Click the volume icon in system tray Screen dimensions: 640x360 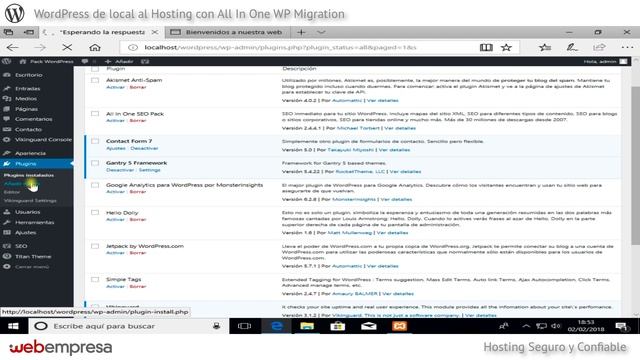[x=556, y=326]
